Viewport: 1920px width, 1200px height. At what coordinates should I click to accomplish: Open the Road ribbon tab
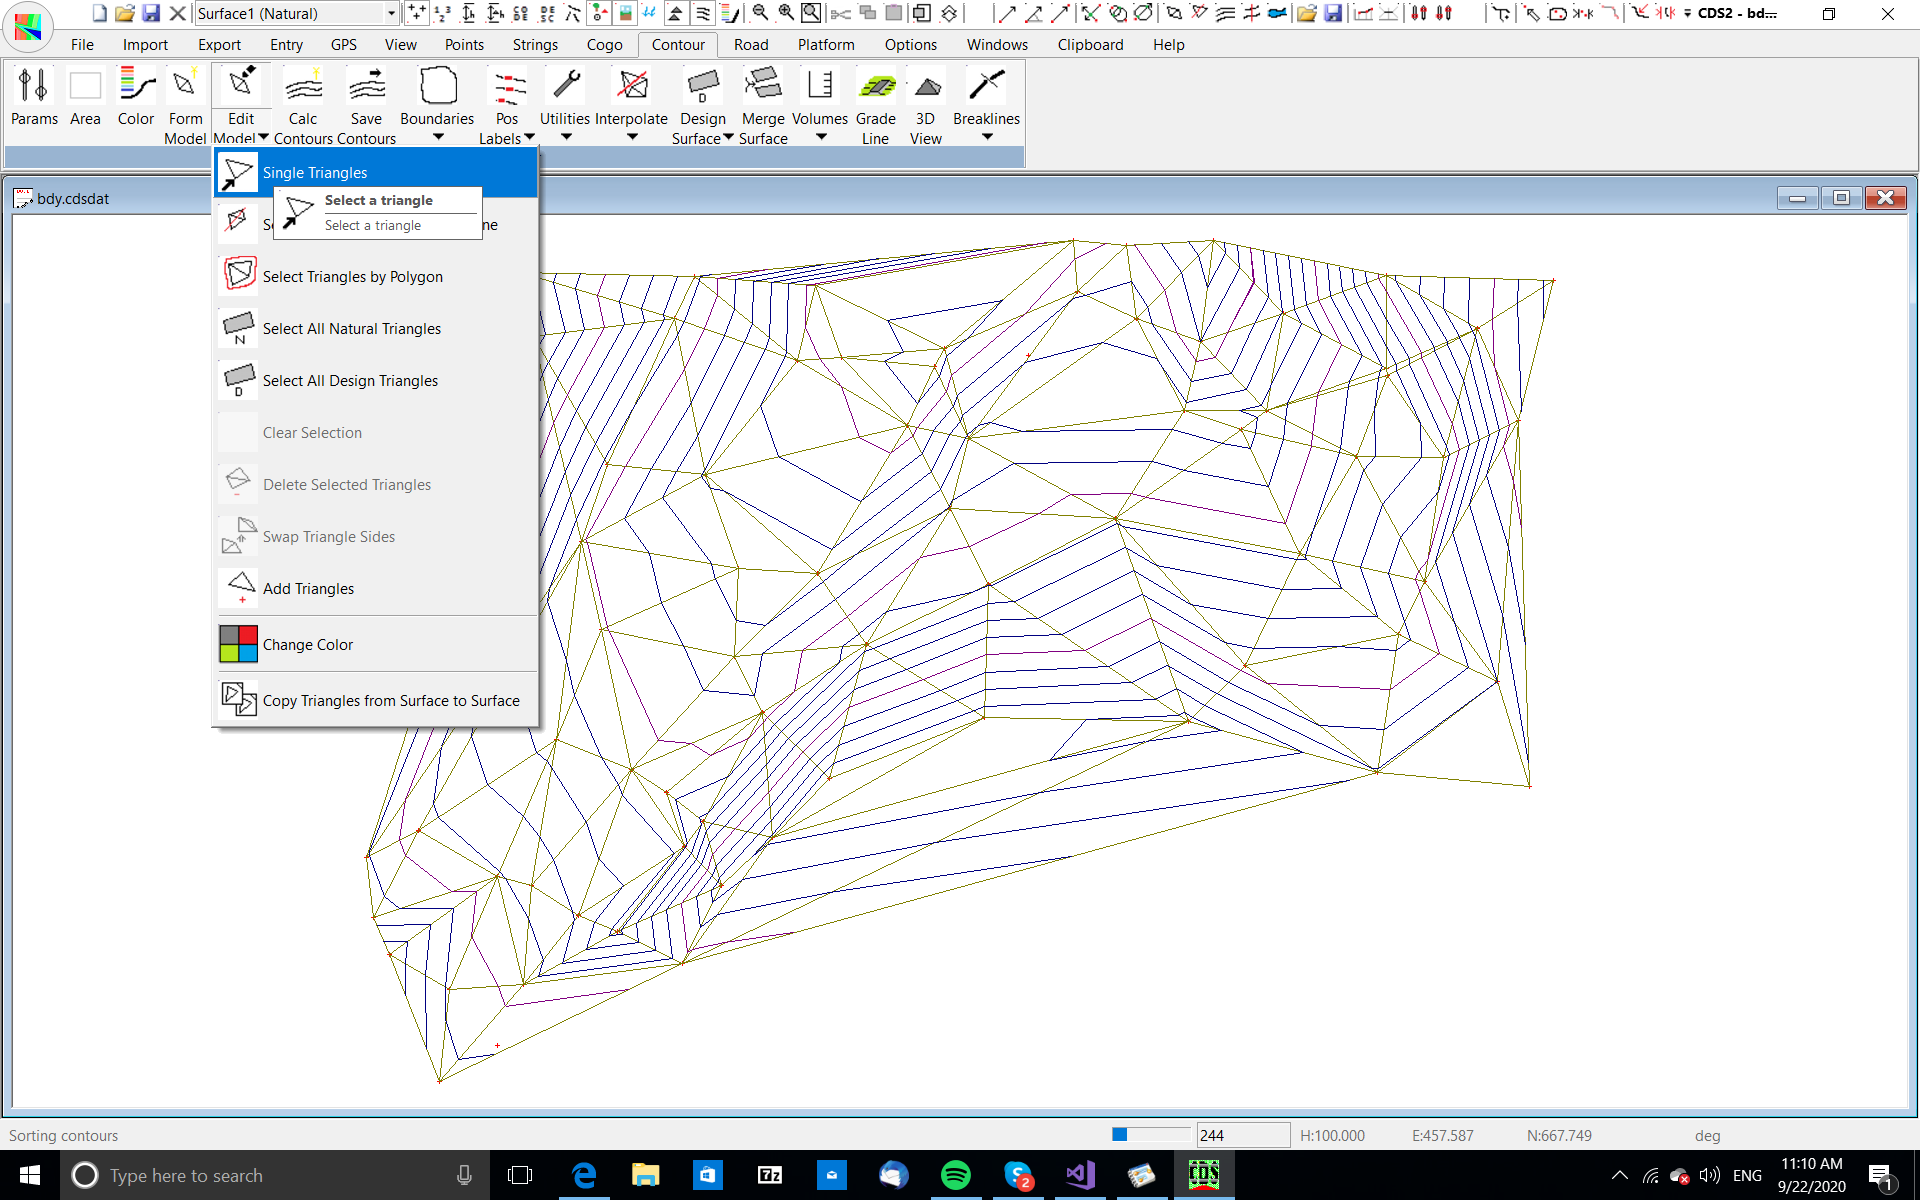750,45
